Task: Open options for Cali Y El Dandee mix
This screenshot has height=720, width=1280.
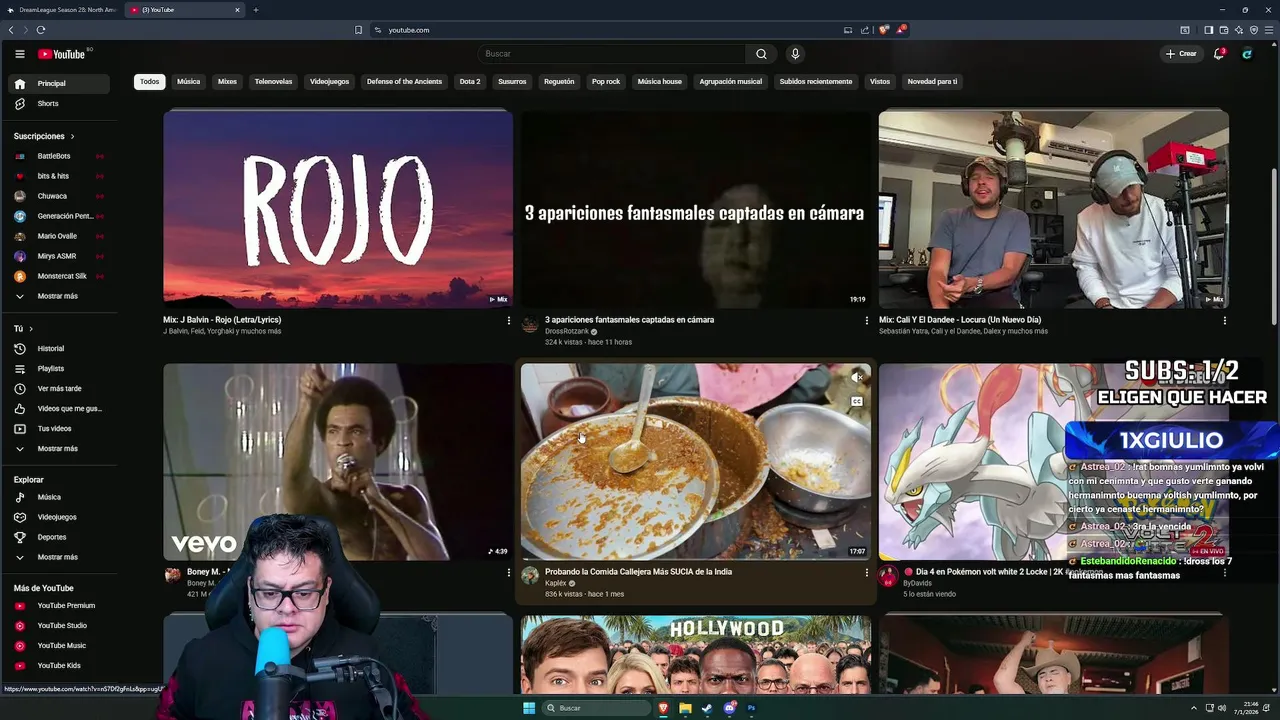Action: [x=1224, y=321]
